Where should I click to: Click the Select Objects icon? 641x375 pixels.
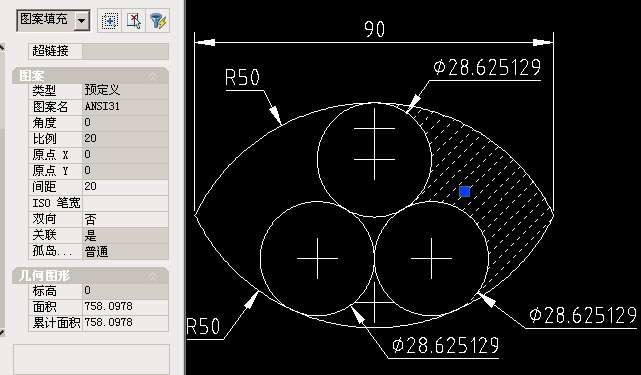point(133,21)
